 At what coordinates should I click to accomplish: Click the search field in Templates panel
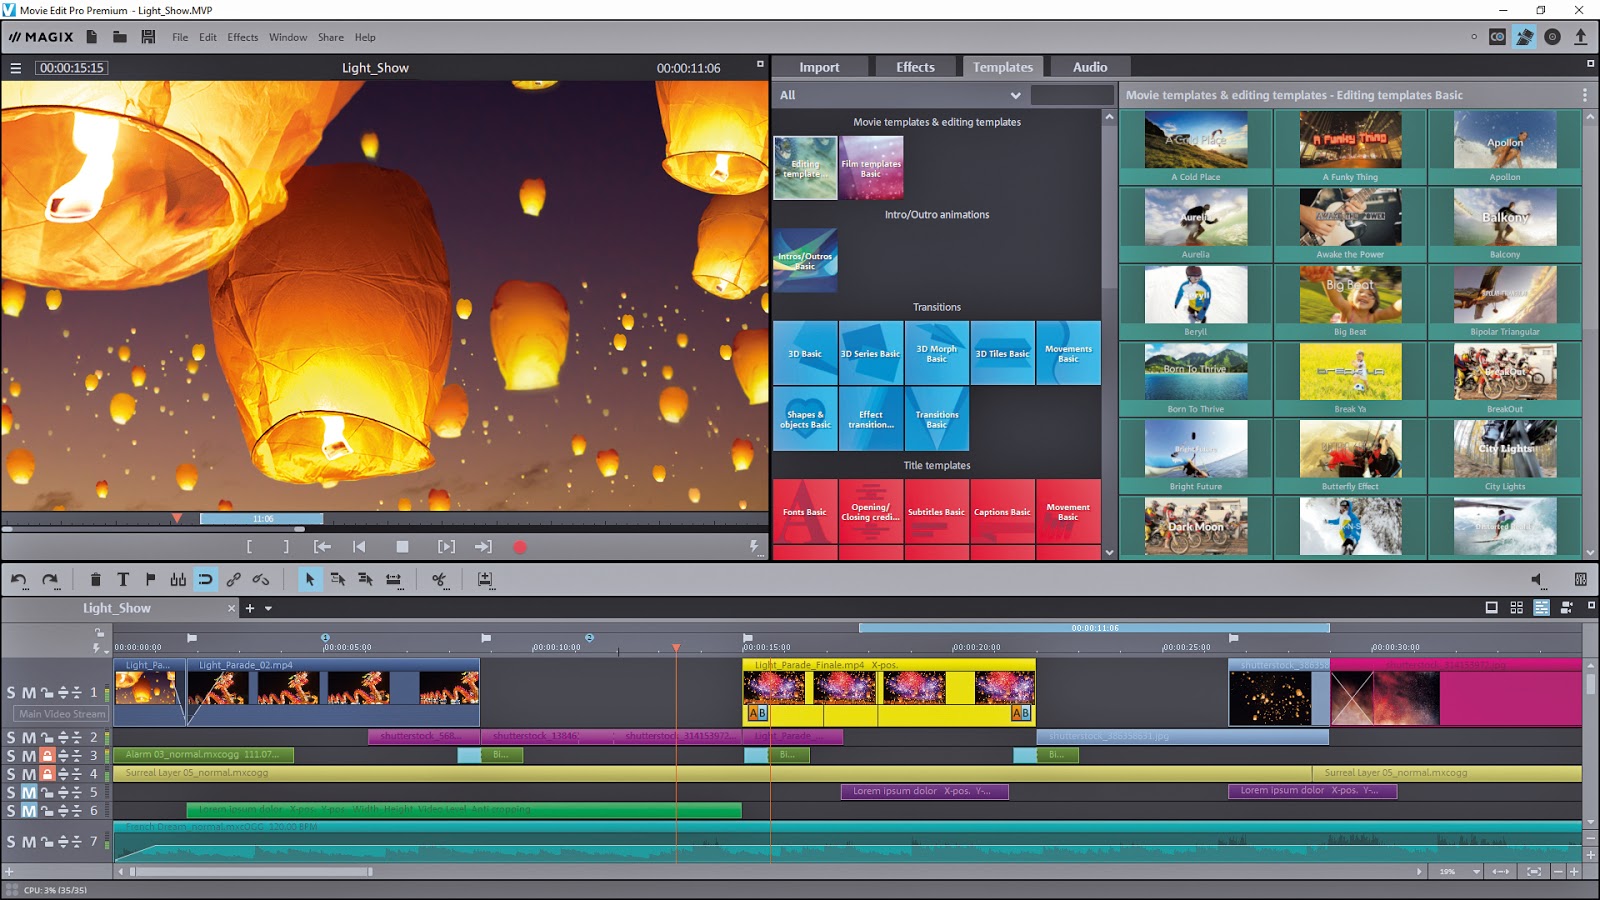click(x=1072, y=95)
